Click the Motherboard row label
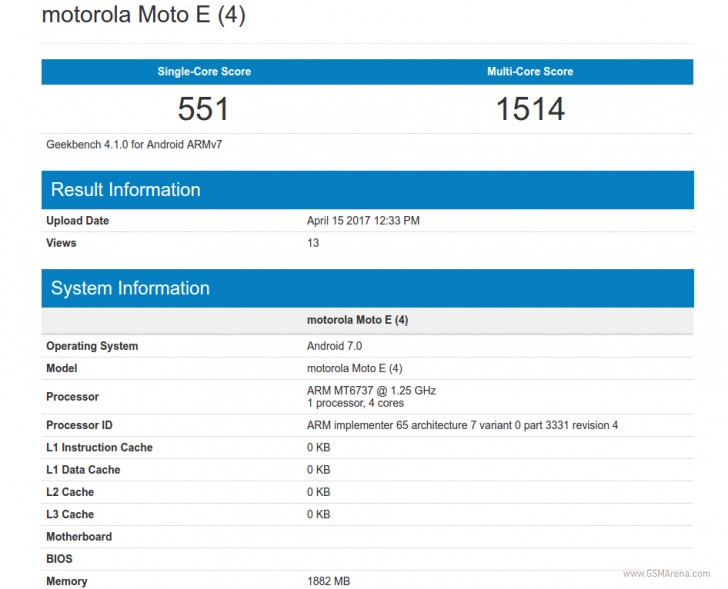The width and height of the screenshot is (728, 589). (79, 537)
